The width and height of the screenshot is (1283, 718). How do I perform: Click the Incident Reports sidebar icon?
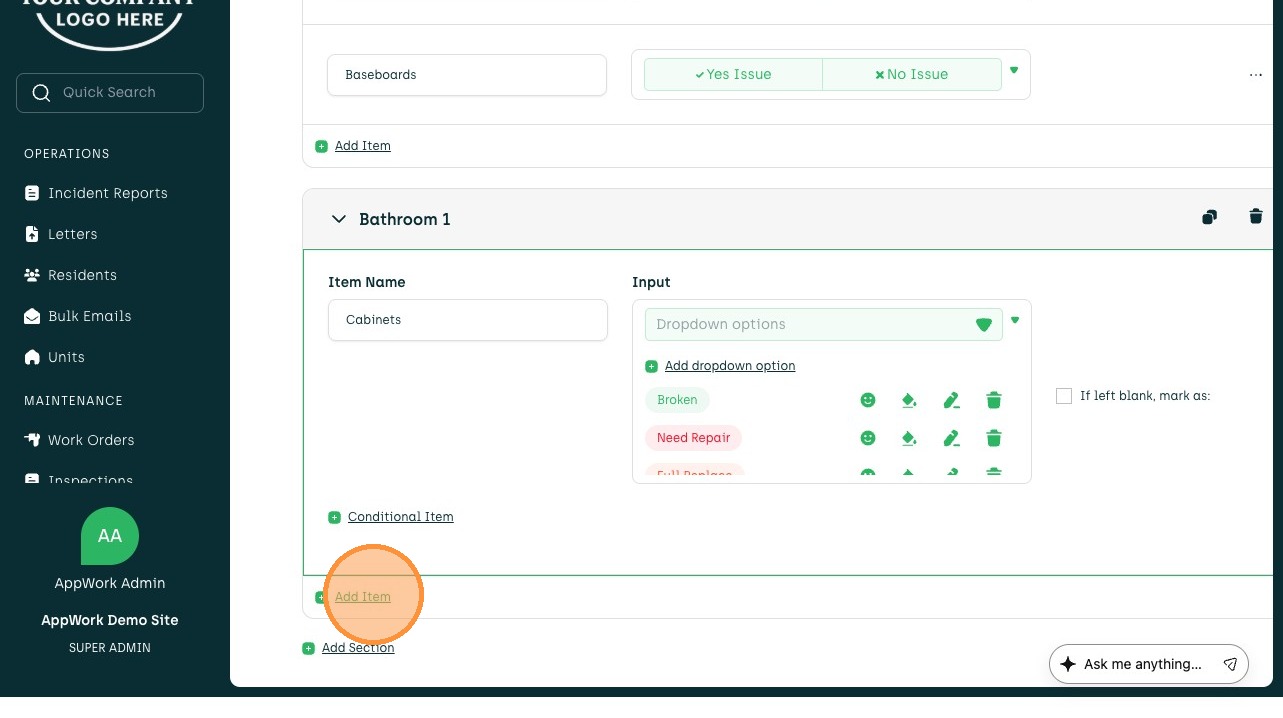point(32,193)
